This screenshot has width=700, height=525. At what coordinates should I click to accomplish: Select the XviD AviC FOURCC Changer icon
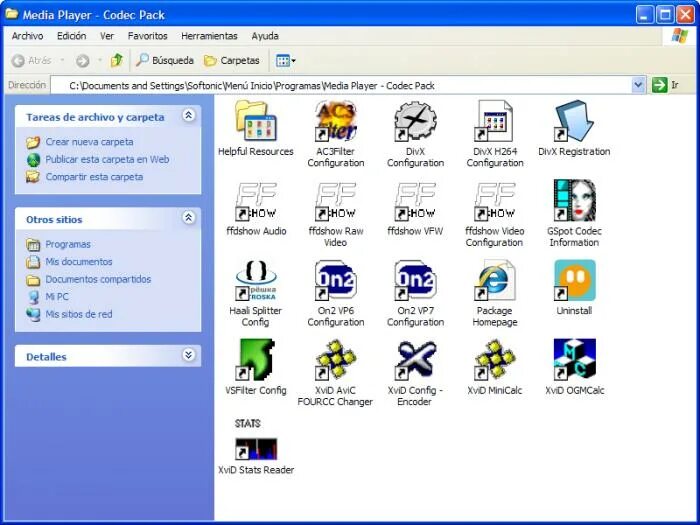[x=336, y=360]
